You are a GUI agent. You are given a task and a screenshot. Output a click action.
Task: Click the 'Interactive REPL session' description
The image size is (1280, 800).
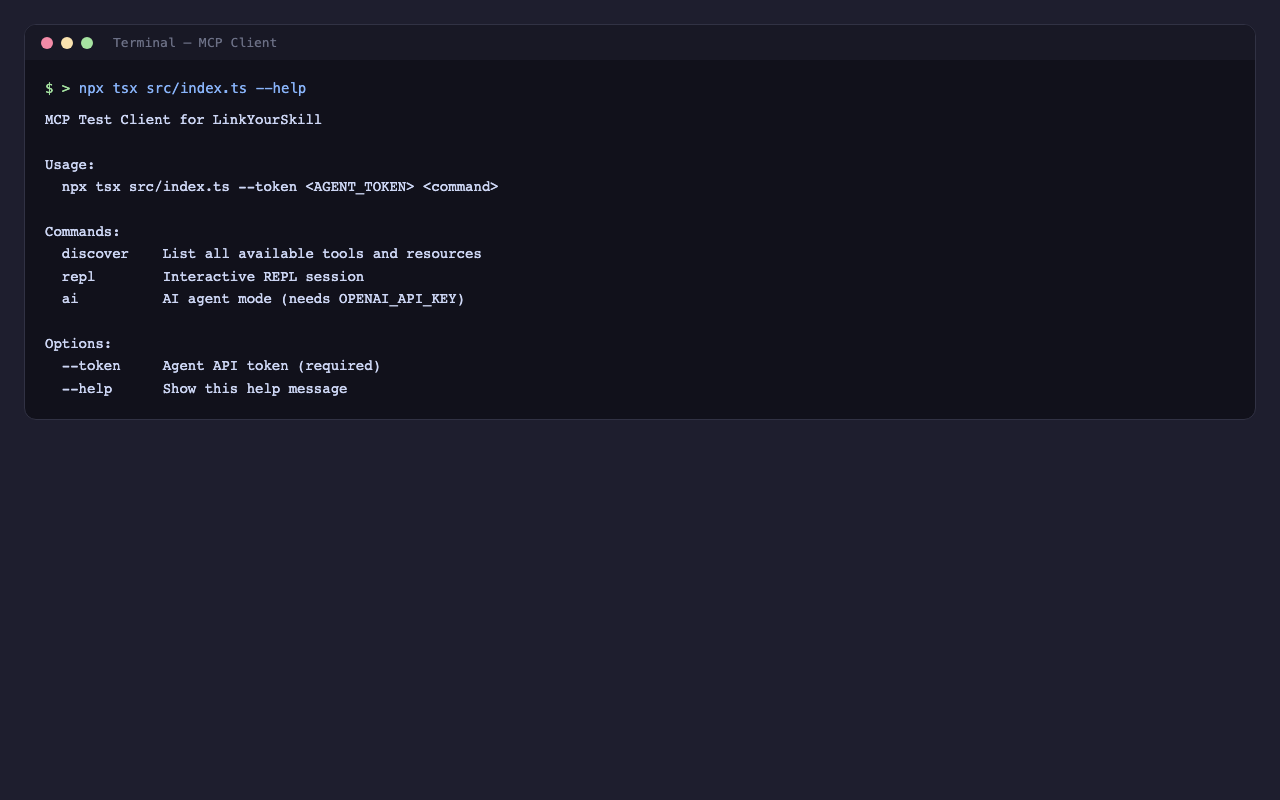pyautogui.click(x=263, y=277)
